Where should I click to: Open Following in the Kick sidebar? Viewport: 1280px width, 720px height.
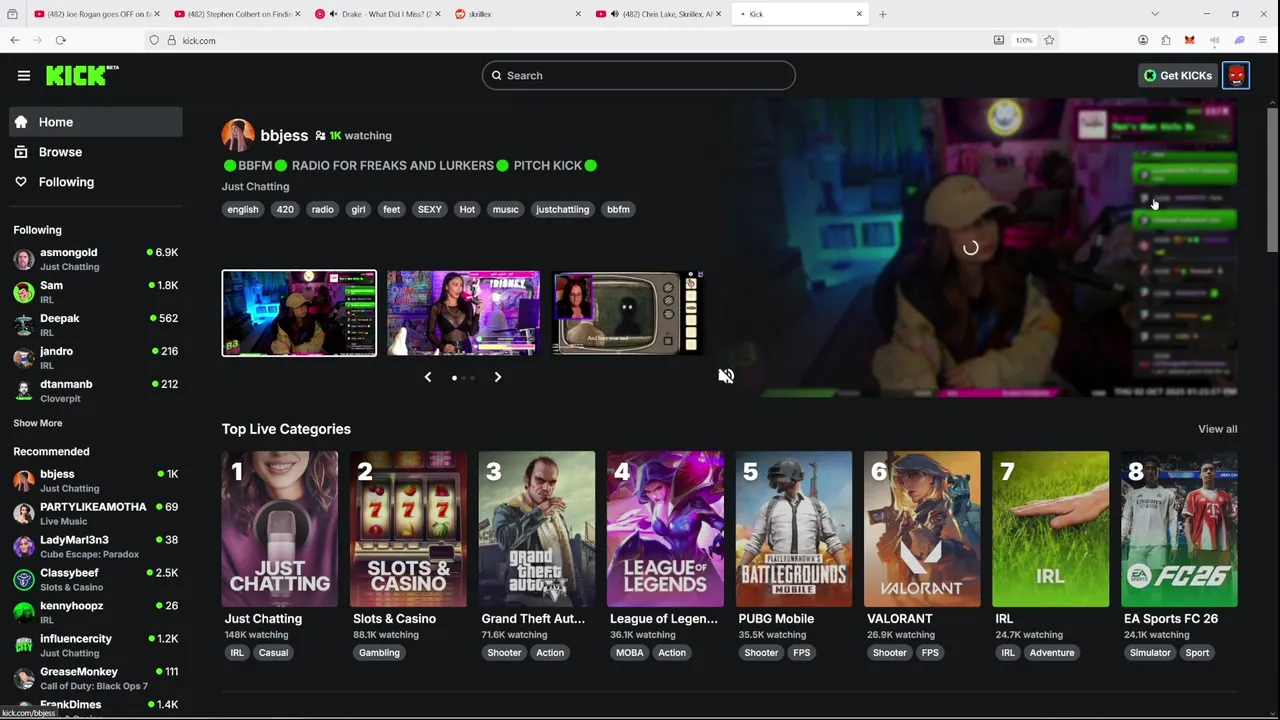pos(96,182)
